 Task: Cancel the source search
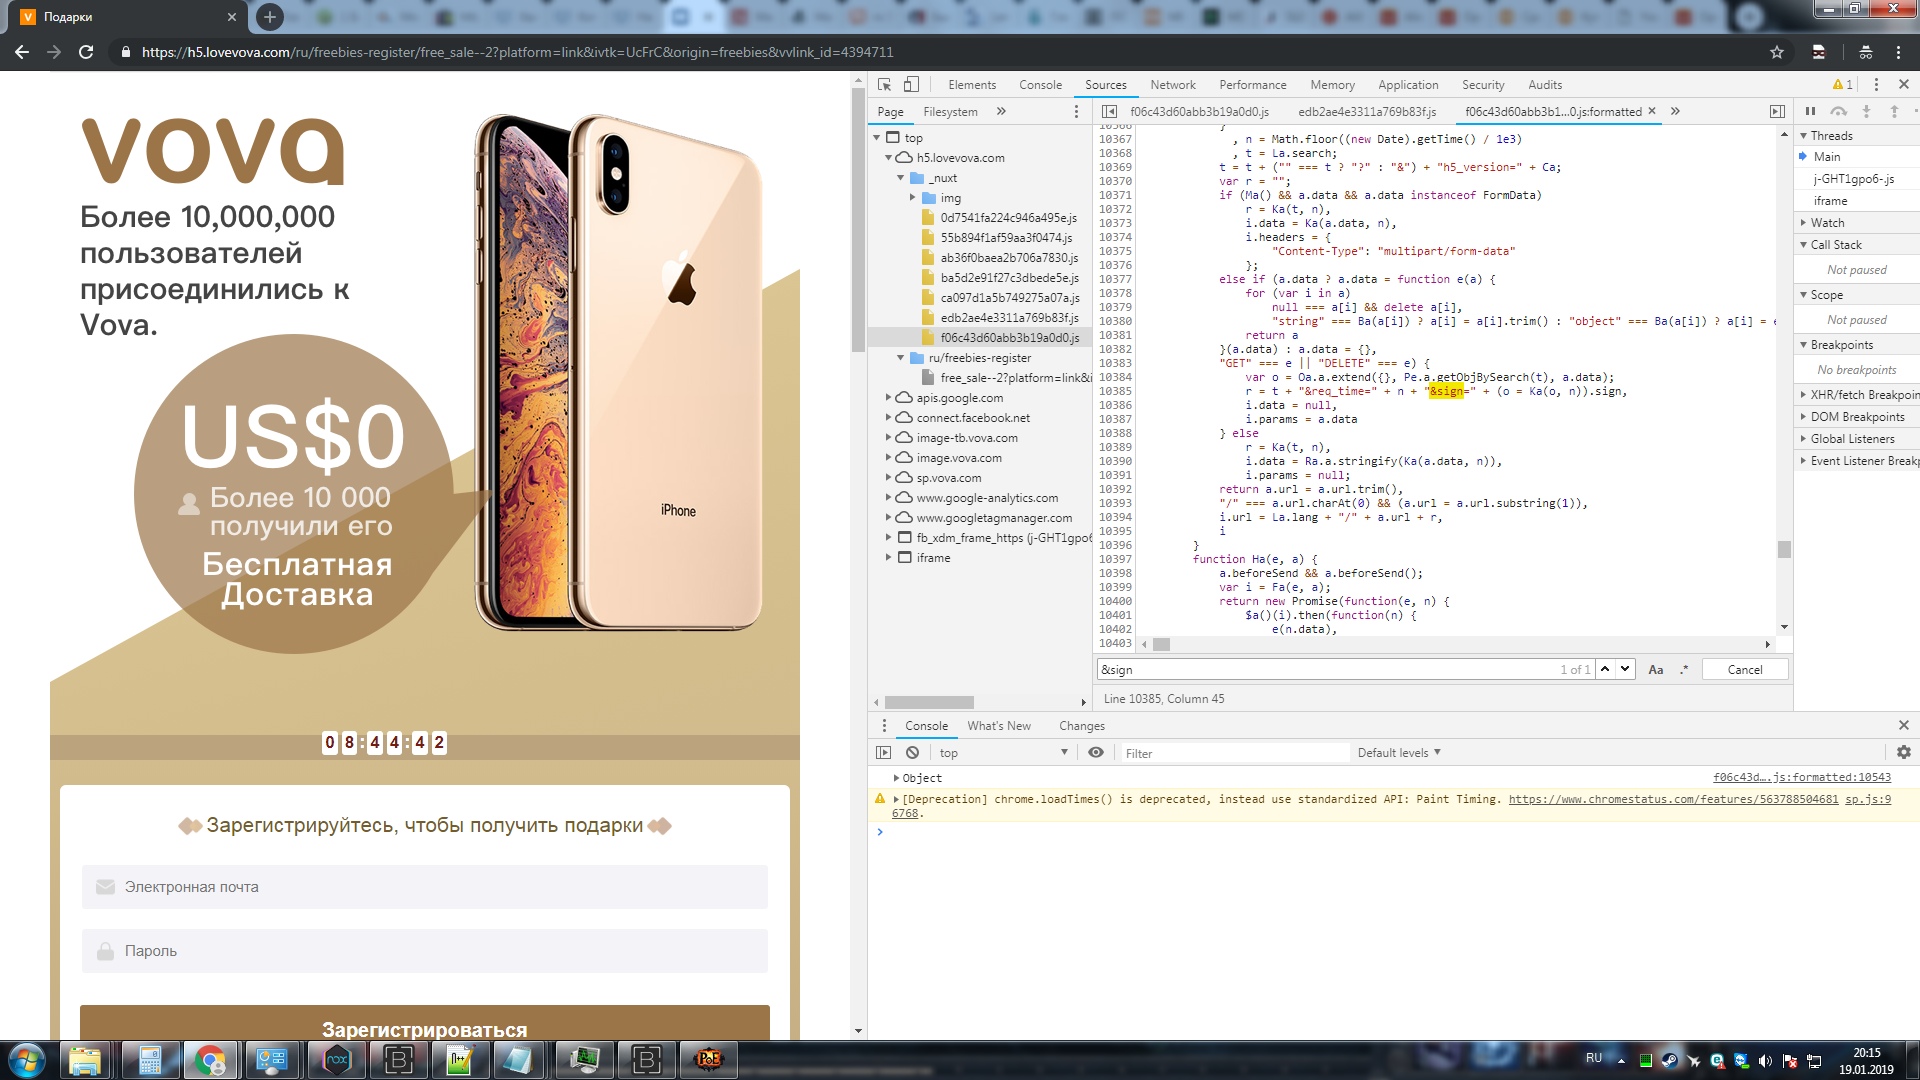pyautogui.click(x=1745, y=670)
